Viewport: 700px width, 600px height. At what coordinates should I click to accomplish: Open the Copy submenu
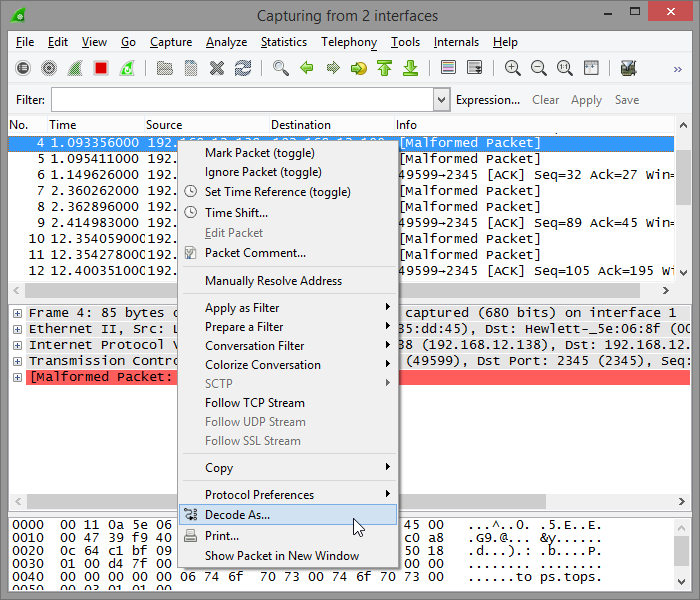point(288,467)
